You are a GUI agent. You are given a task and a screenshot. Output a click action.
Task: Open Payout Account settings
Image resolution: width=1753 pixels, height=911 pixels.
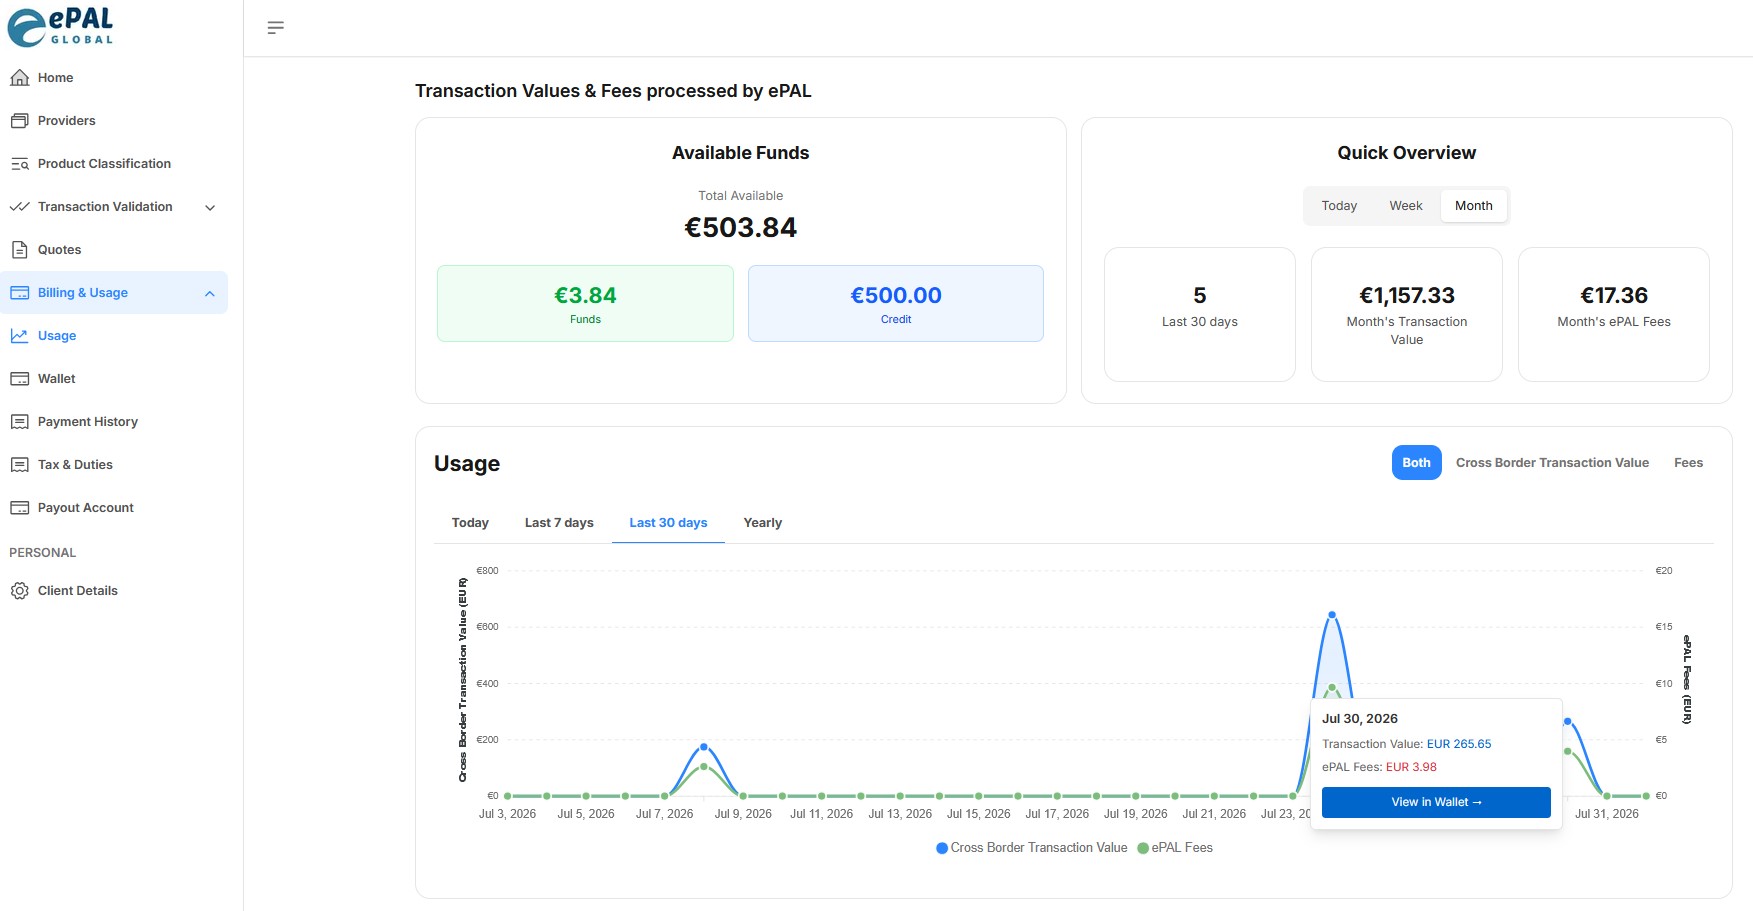[x=114, y=508]
